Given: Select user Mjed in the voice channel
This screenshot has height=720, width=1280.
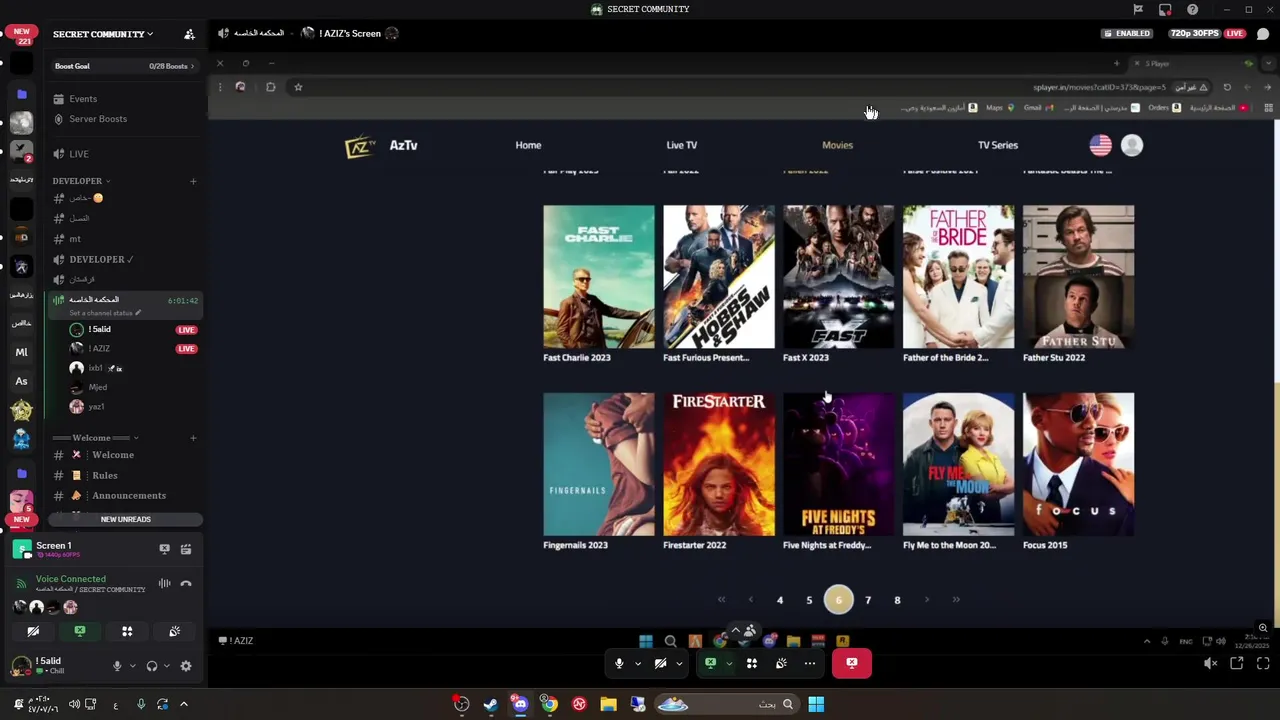Looking at the screenshot, I should click(x=97, y=387).
